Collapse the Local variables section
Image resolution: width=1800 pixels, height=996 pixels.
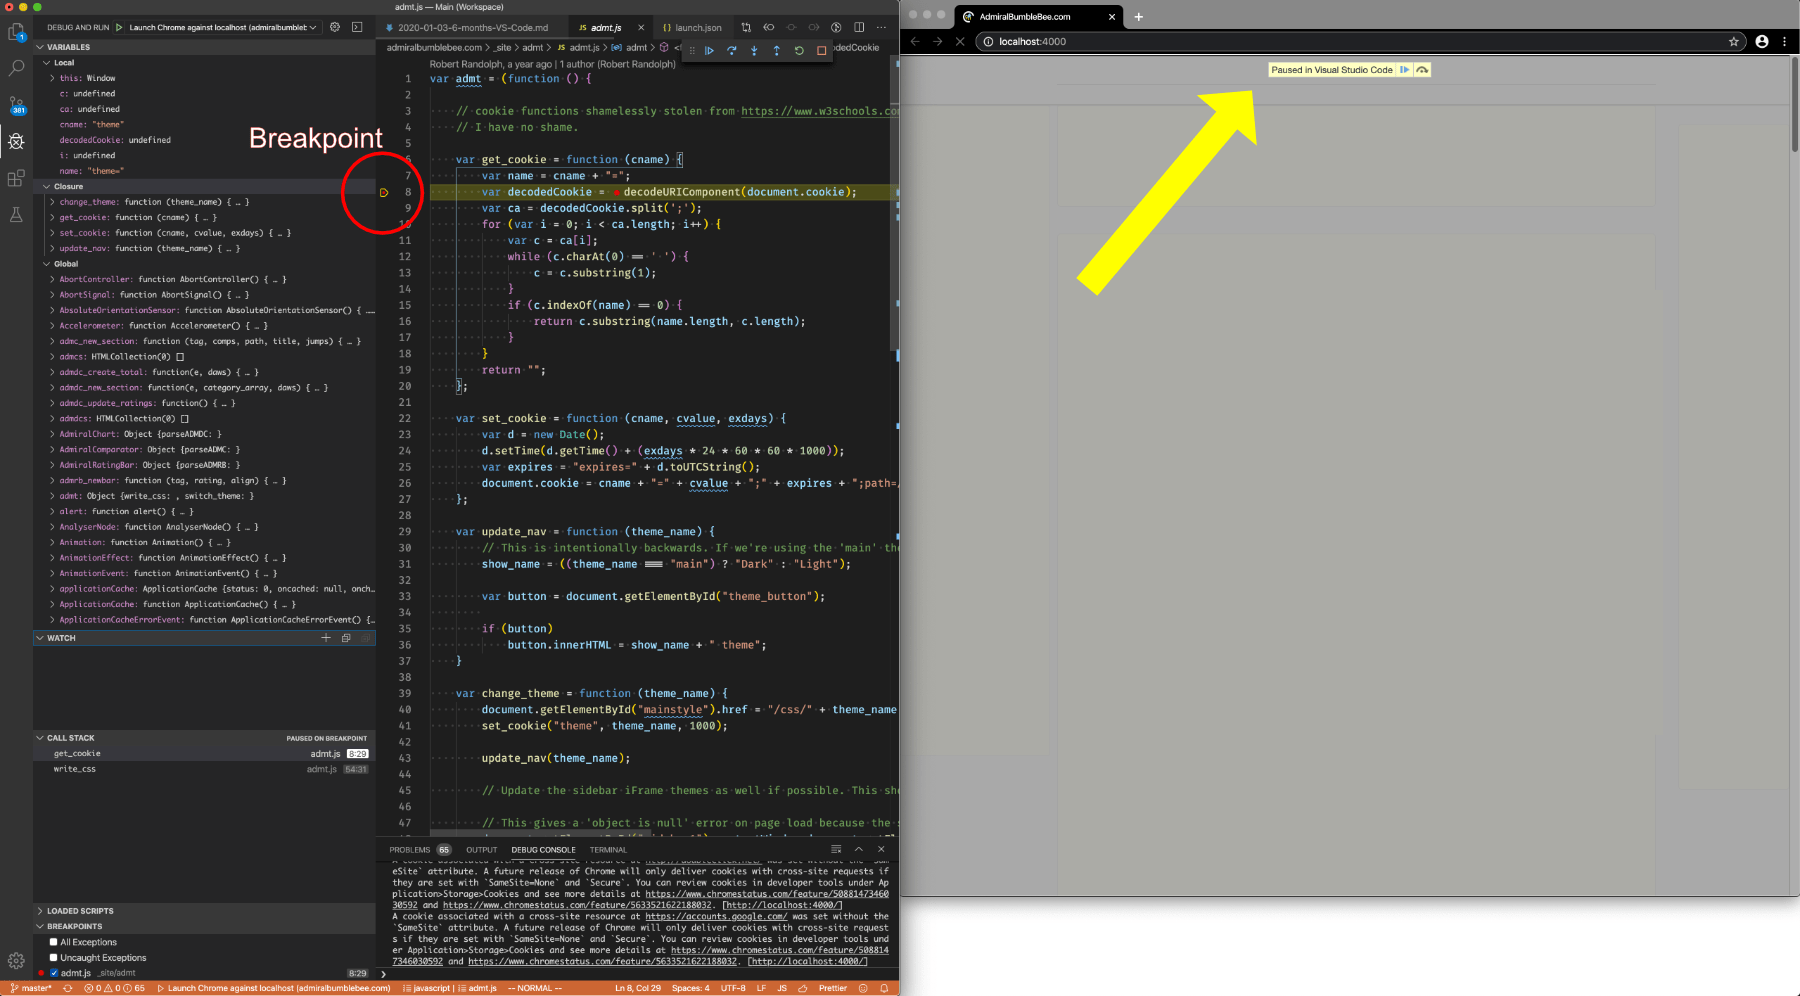point(46,62)
